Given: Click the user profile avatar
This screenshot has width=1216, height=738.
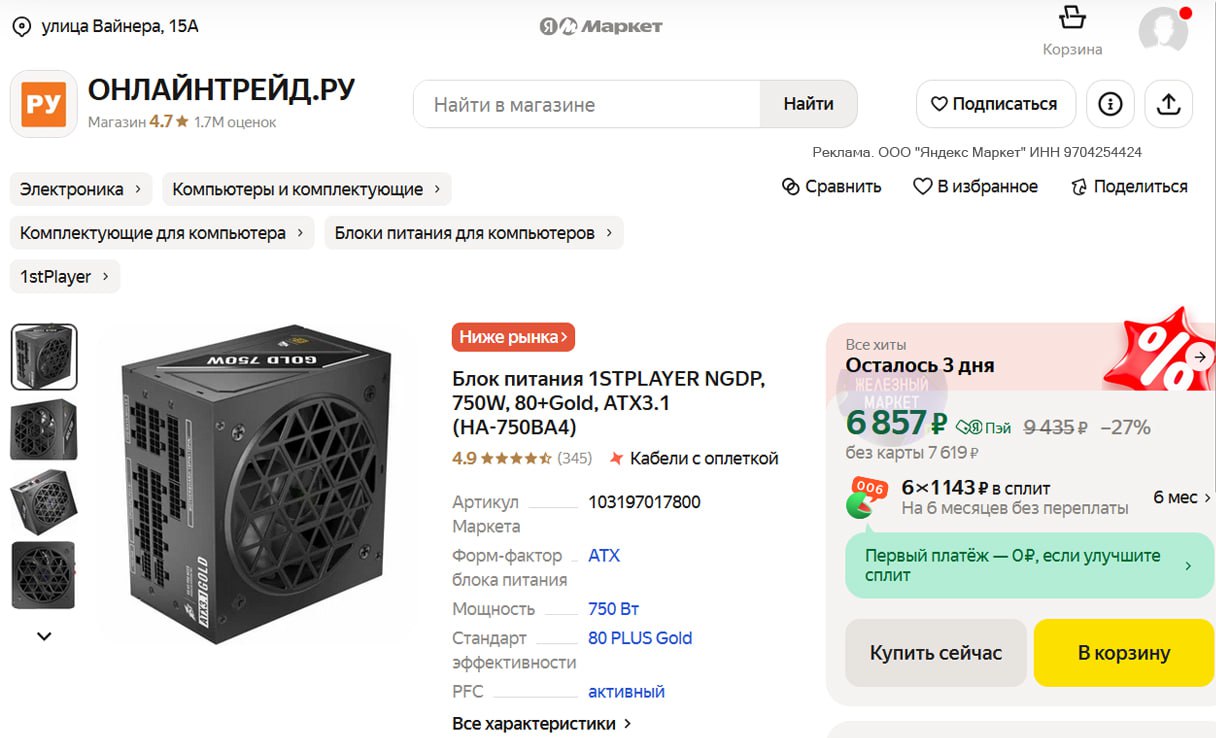Looking at the screenshot, I should coord(1163,30).
